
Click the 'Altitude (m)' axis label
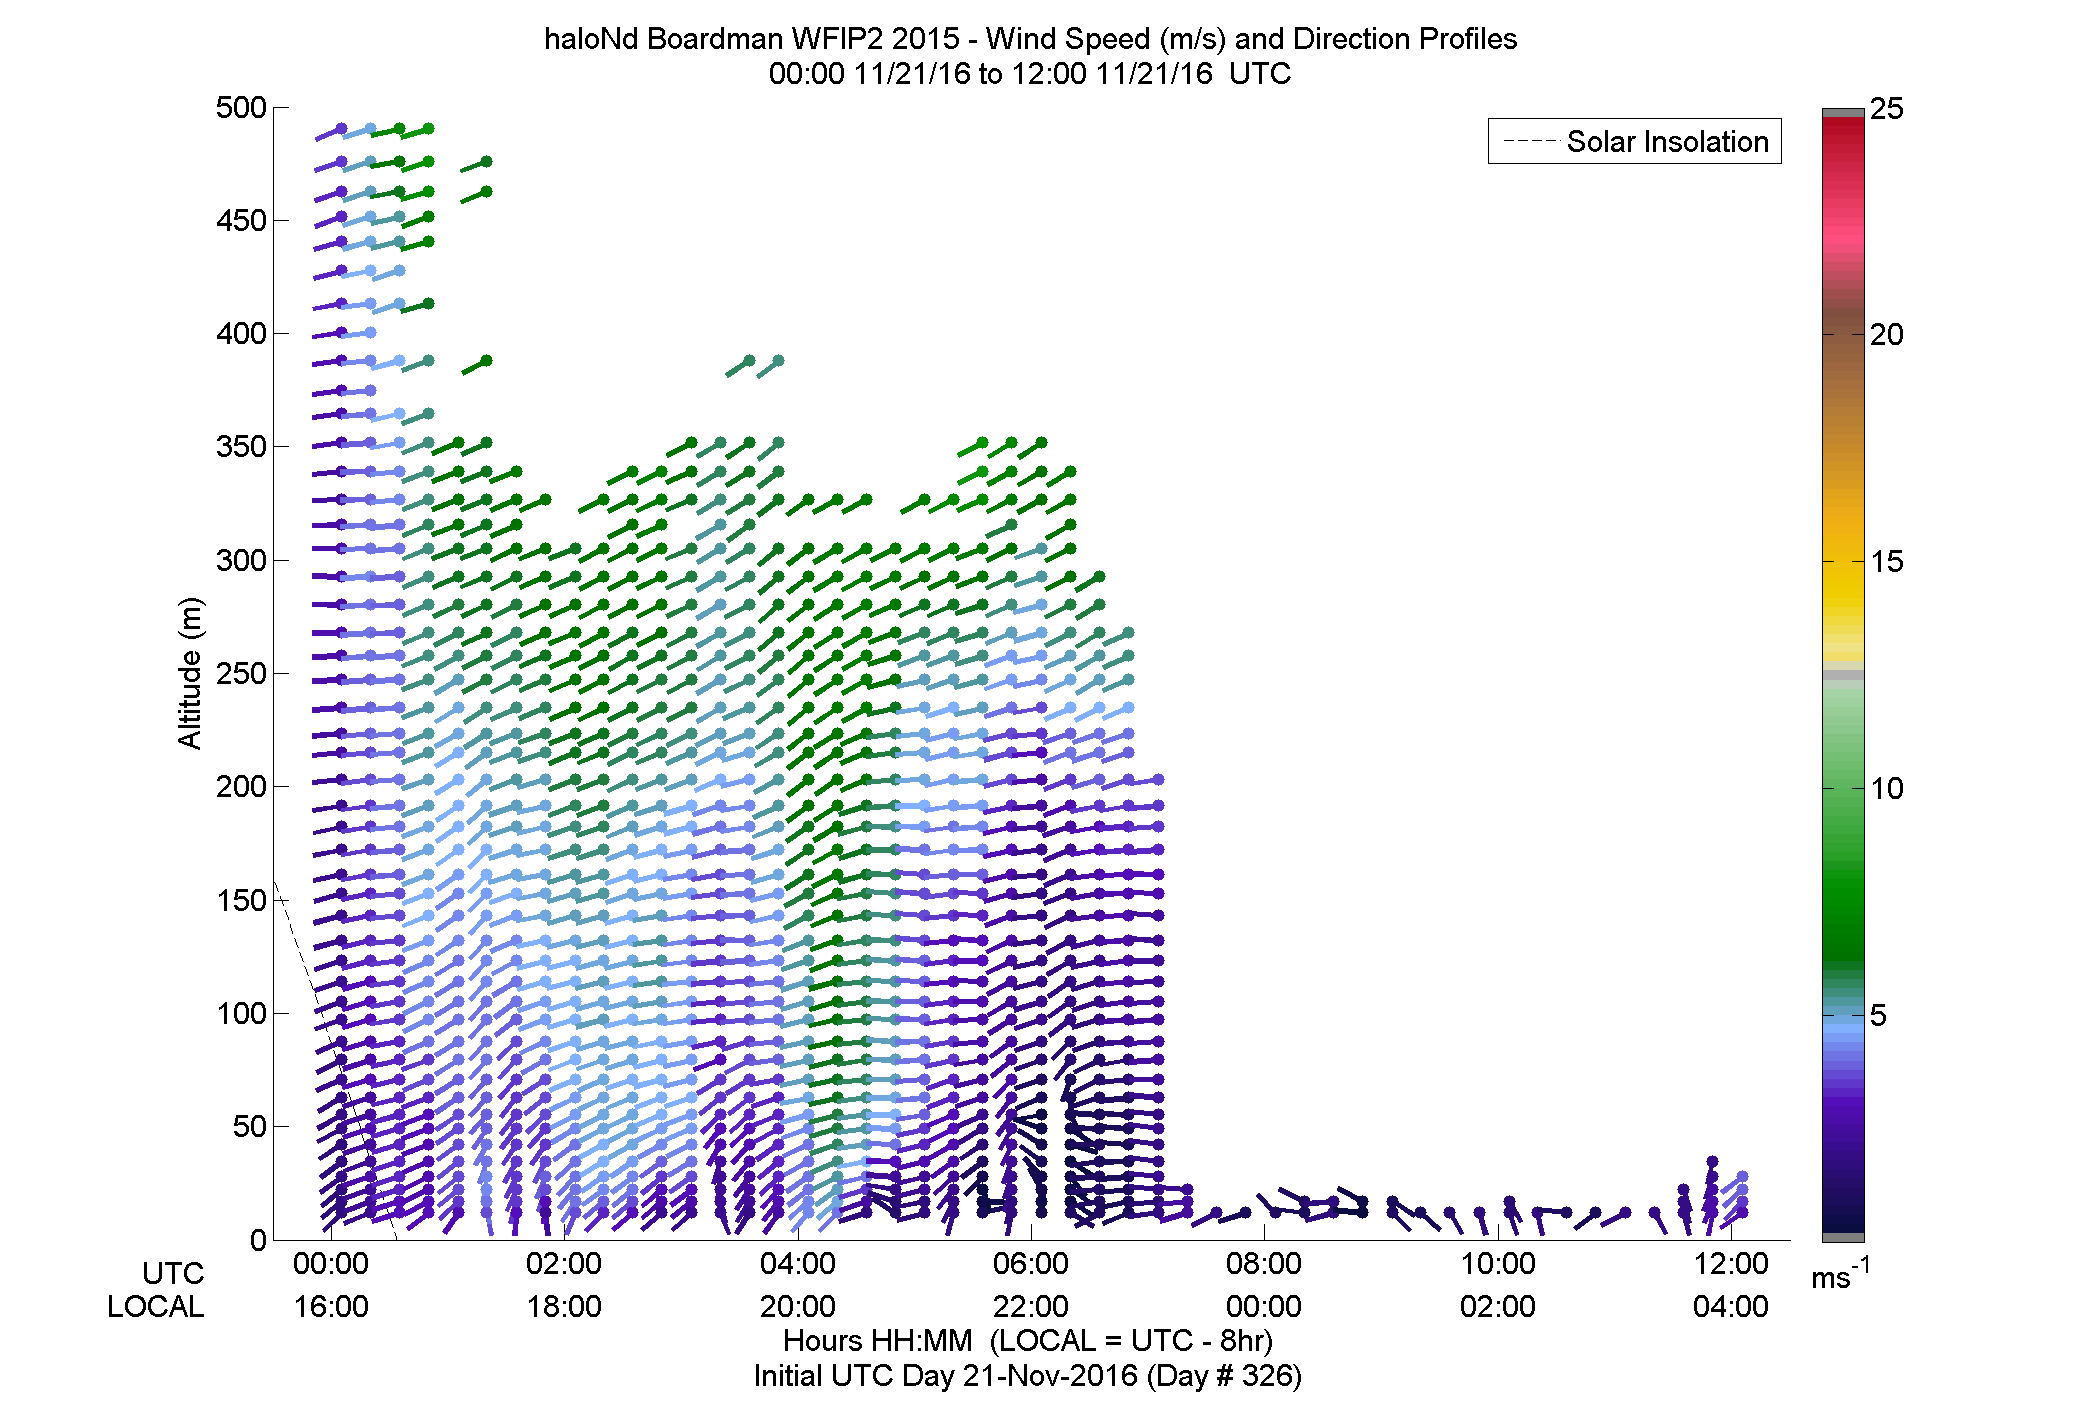coord(190,673)
